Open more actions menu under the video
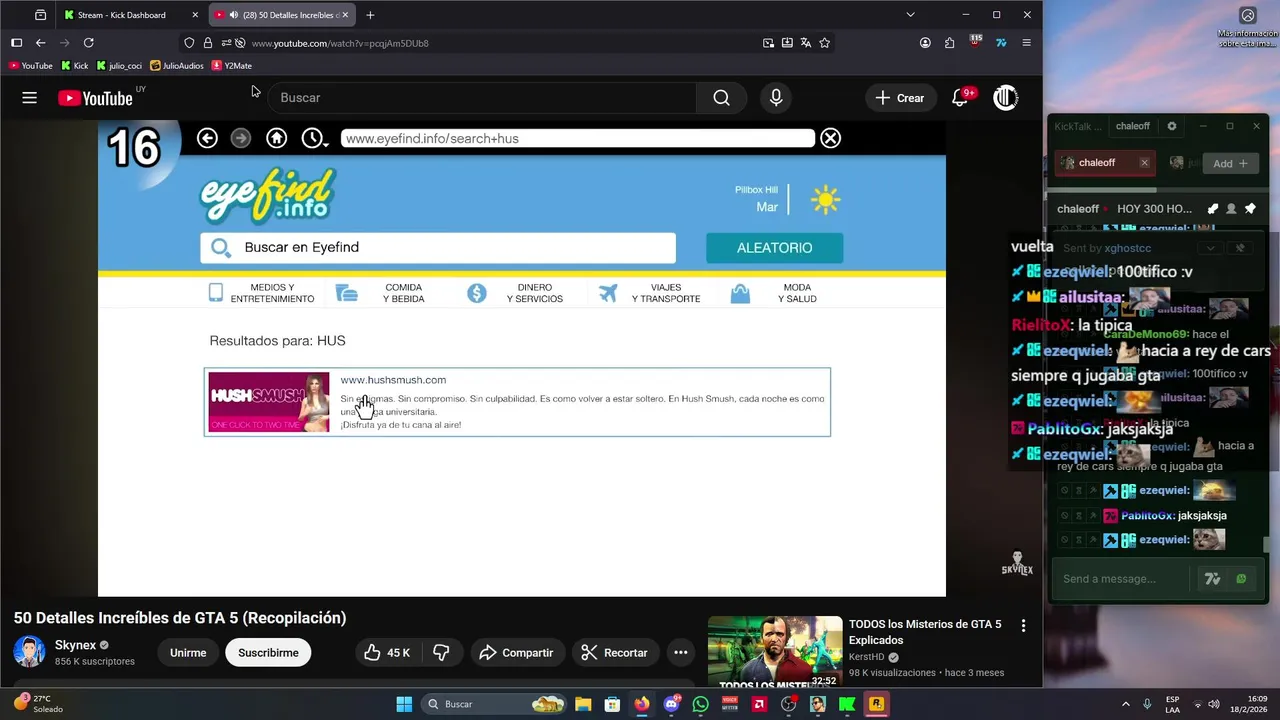 (681, 653)
